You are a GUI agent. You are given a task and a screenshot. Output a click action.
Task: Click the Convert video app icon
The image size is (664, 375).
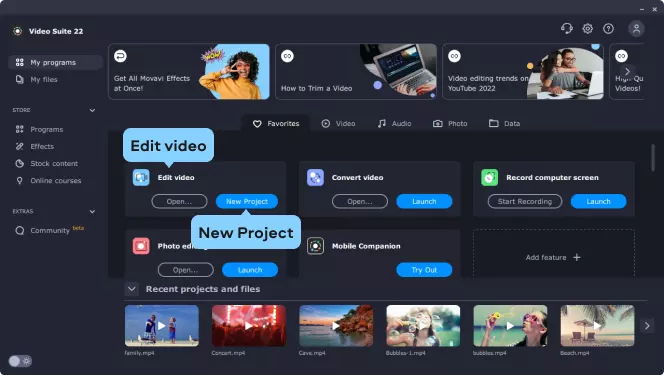pos(315,178)
